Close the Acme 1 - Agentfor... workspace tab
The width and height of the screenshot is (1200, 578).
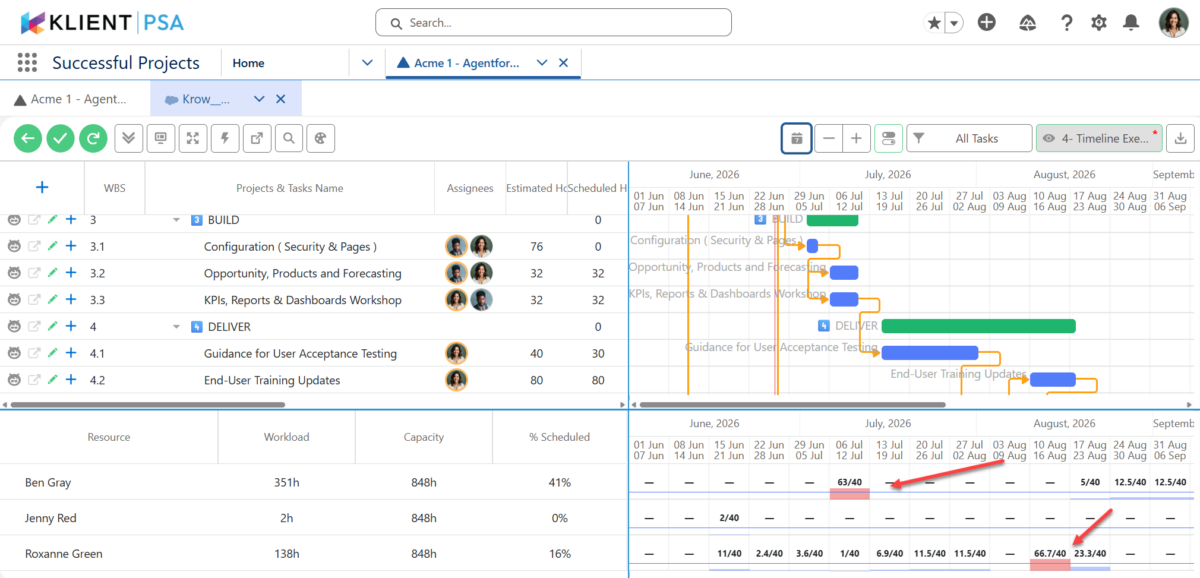click(x=563, y=62)
